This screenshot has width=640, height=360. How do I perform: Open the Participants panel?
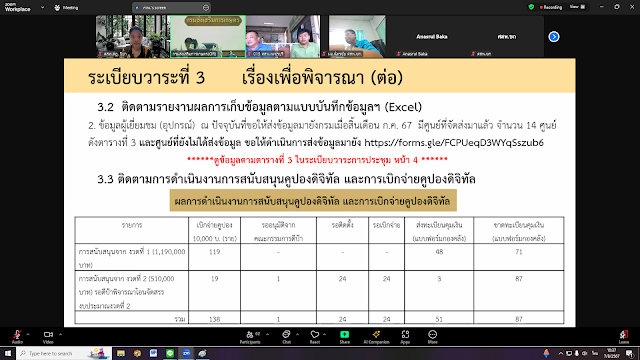tap(250, 337)
